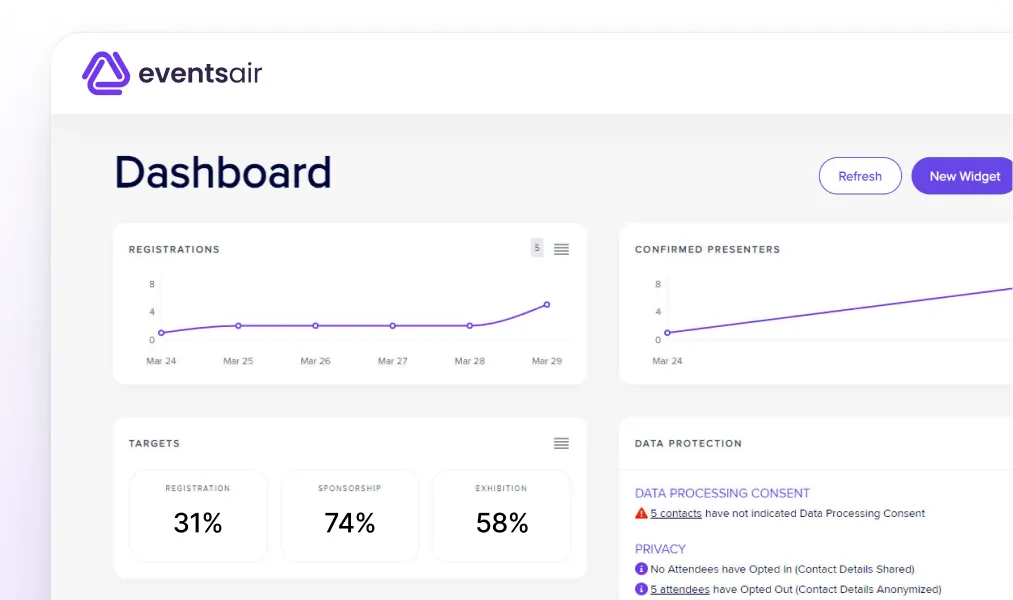Click the Dashboard page title
The width and height of the screenshot is (1013, 600).
coord(223,172)
